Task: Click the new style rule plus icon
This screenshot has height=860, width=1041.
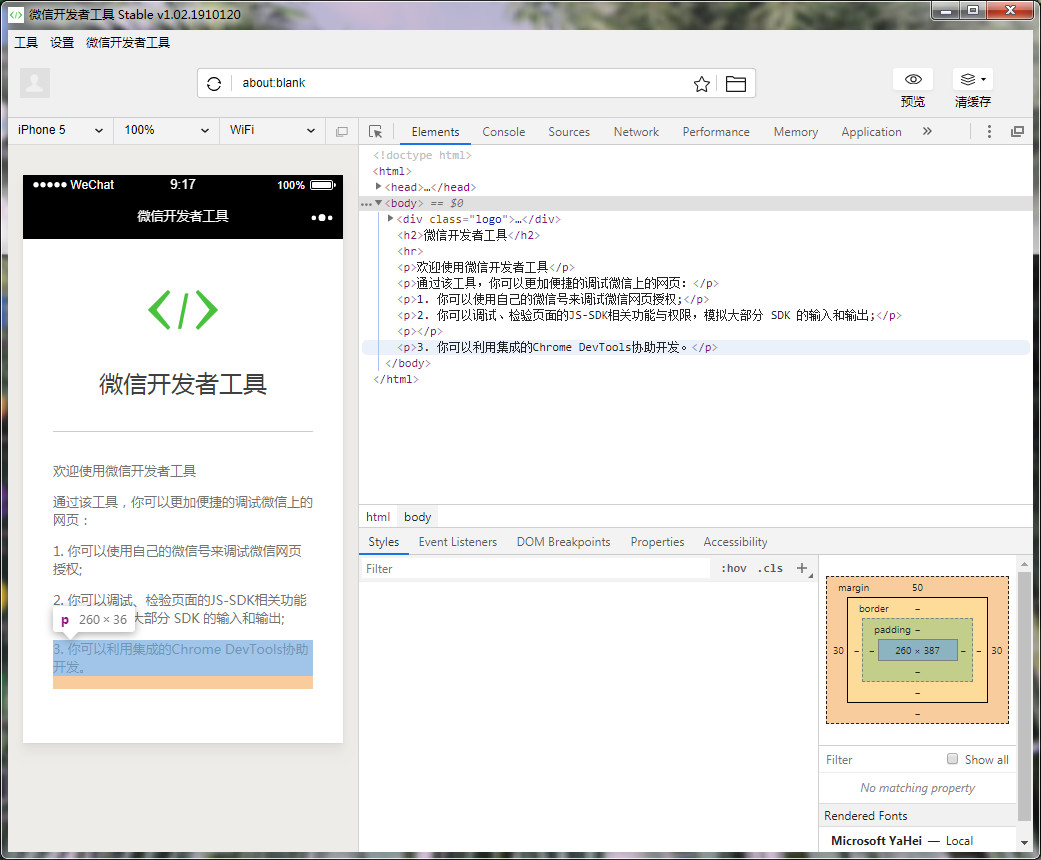Action: [x=802, y=568]
